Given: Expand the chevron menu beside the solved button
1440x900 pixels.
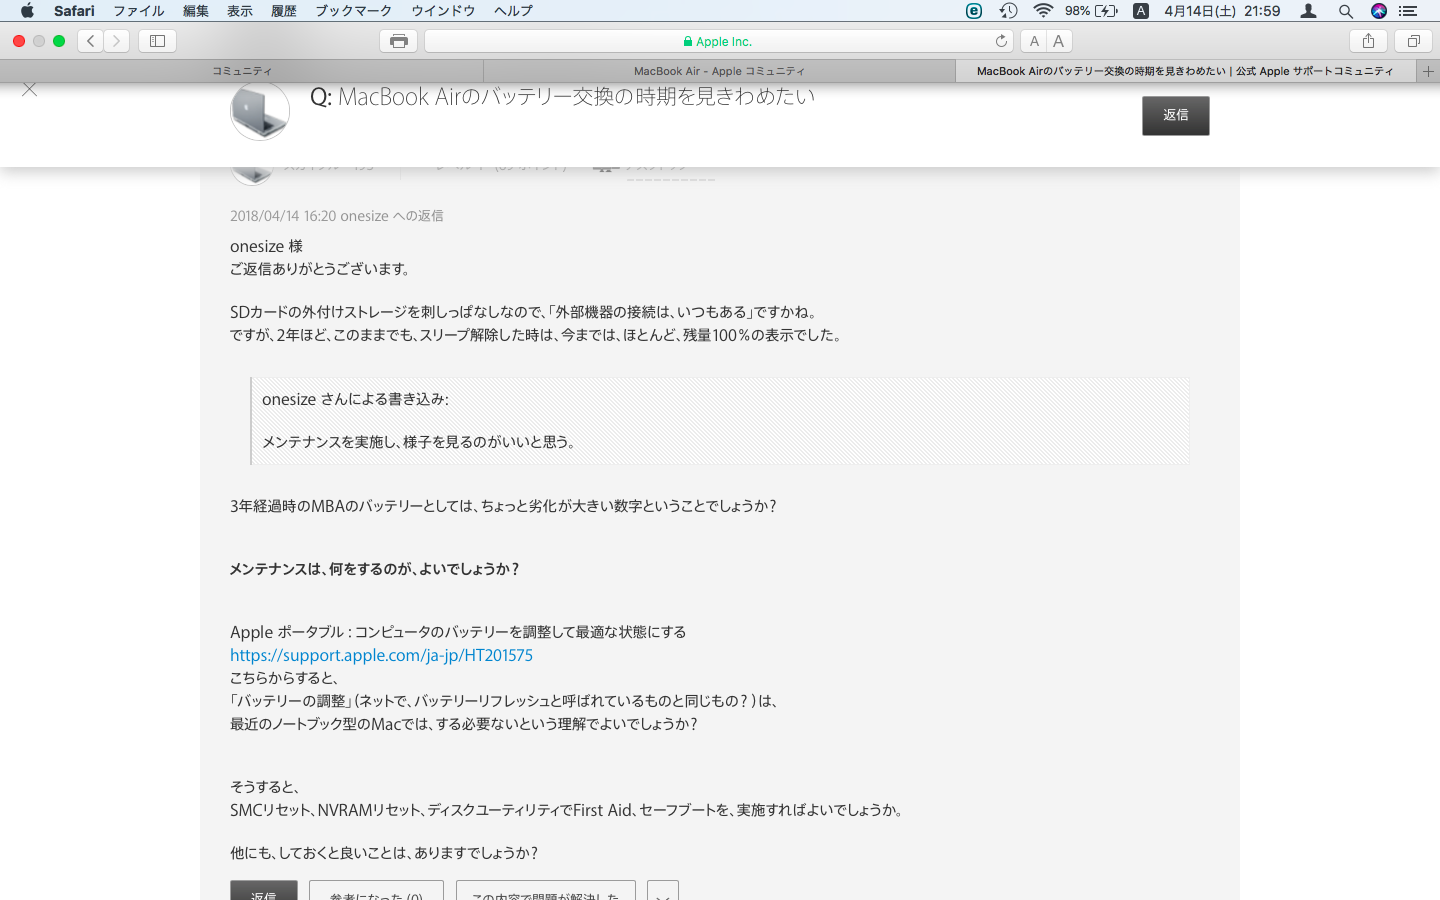Looking at the screenshot, I should pyautogui.click(x=663, y=891).
